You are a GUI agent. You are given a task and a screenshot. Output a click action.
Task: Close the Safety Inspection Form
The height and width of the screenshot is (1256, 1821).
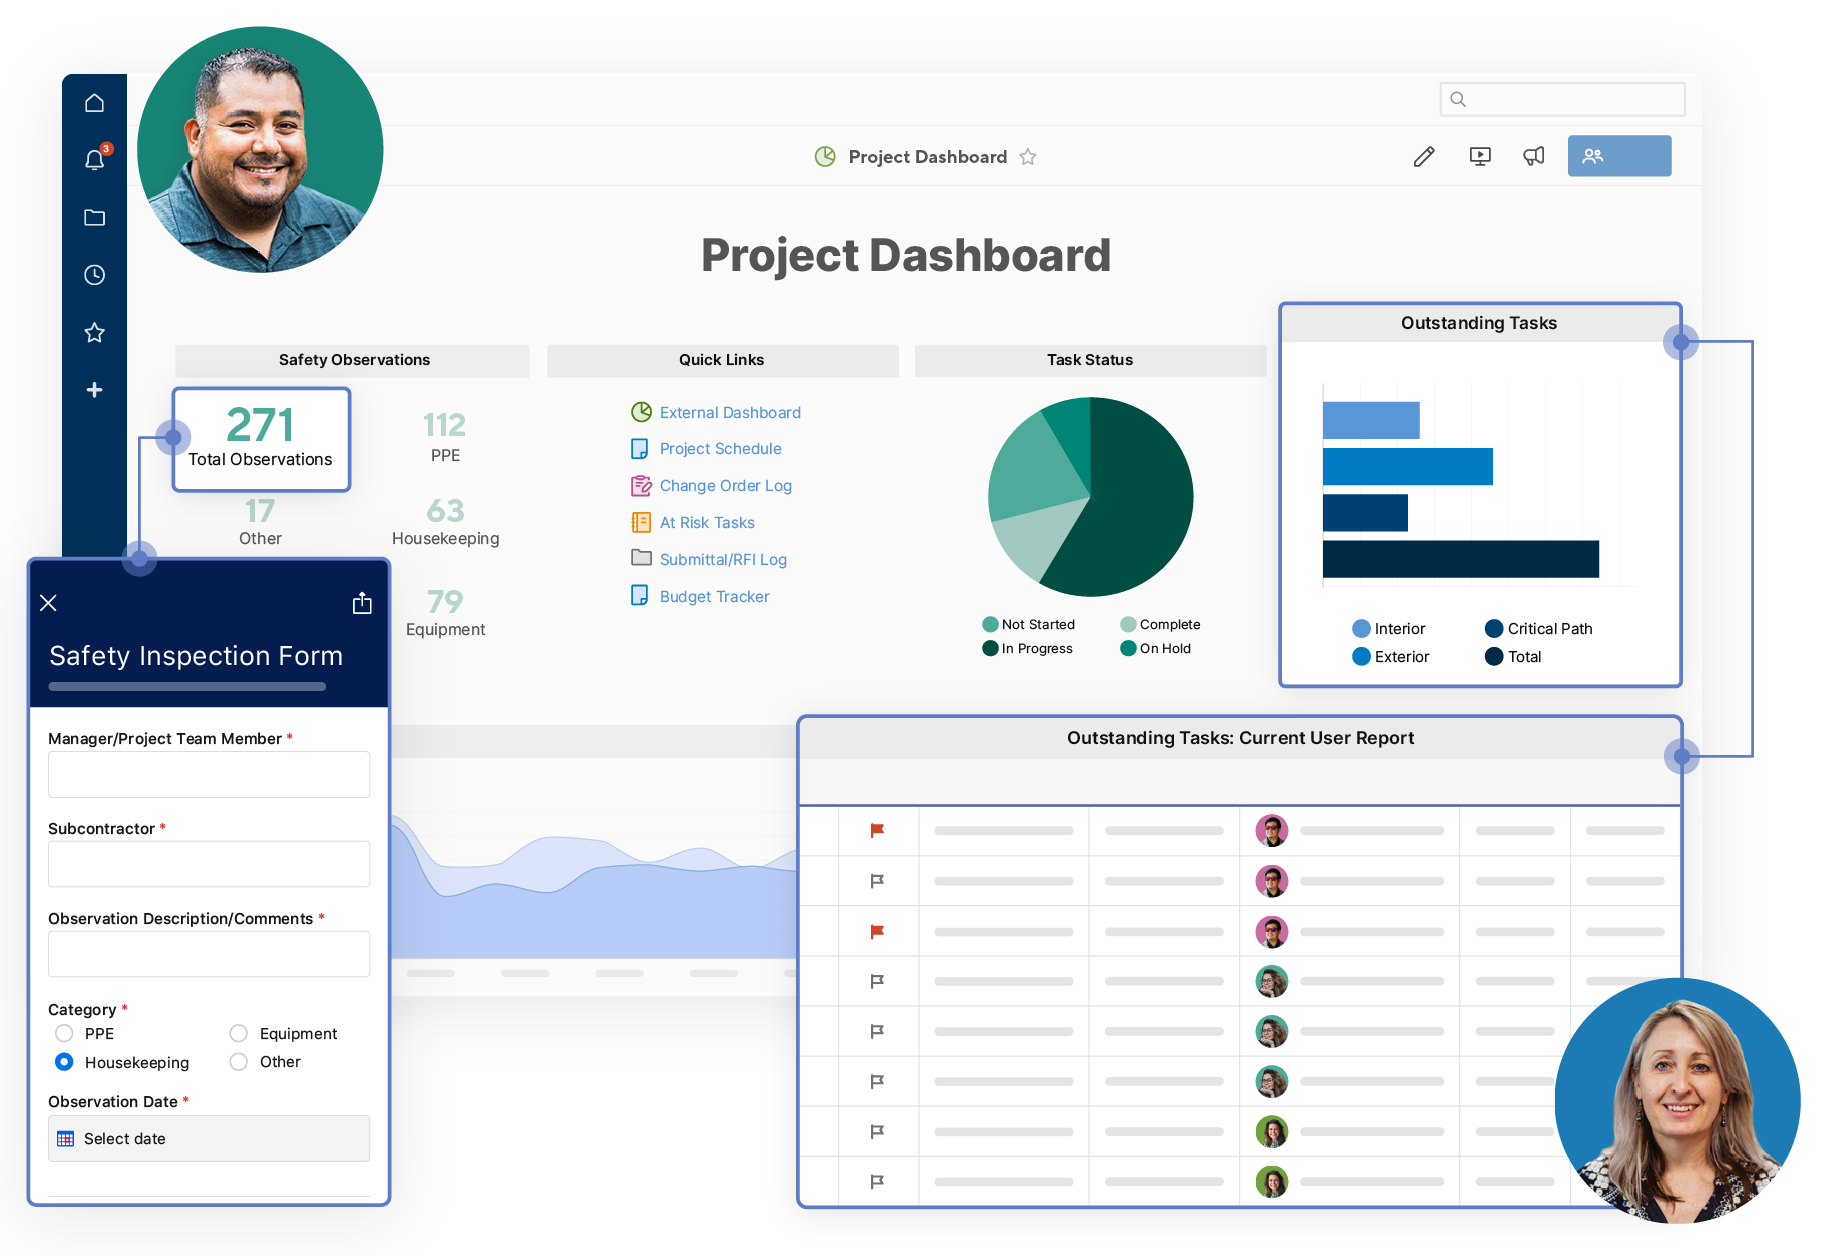click(x=48, y=603)
